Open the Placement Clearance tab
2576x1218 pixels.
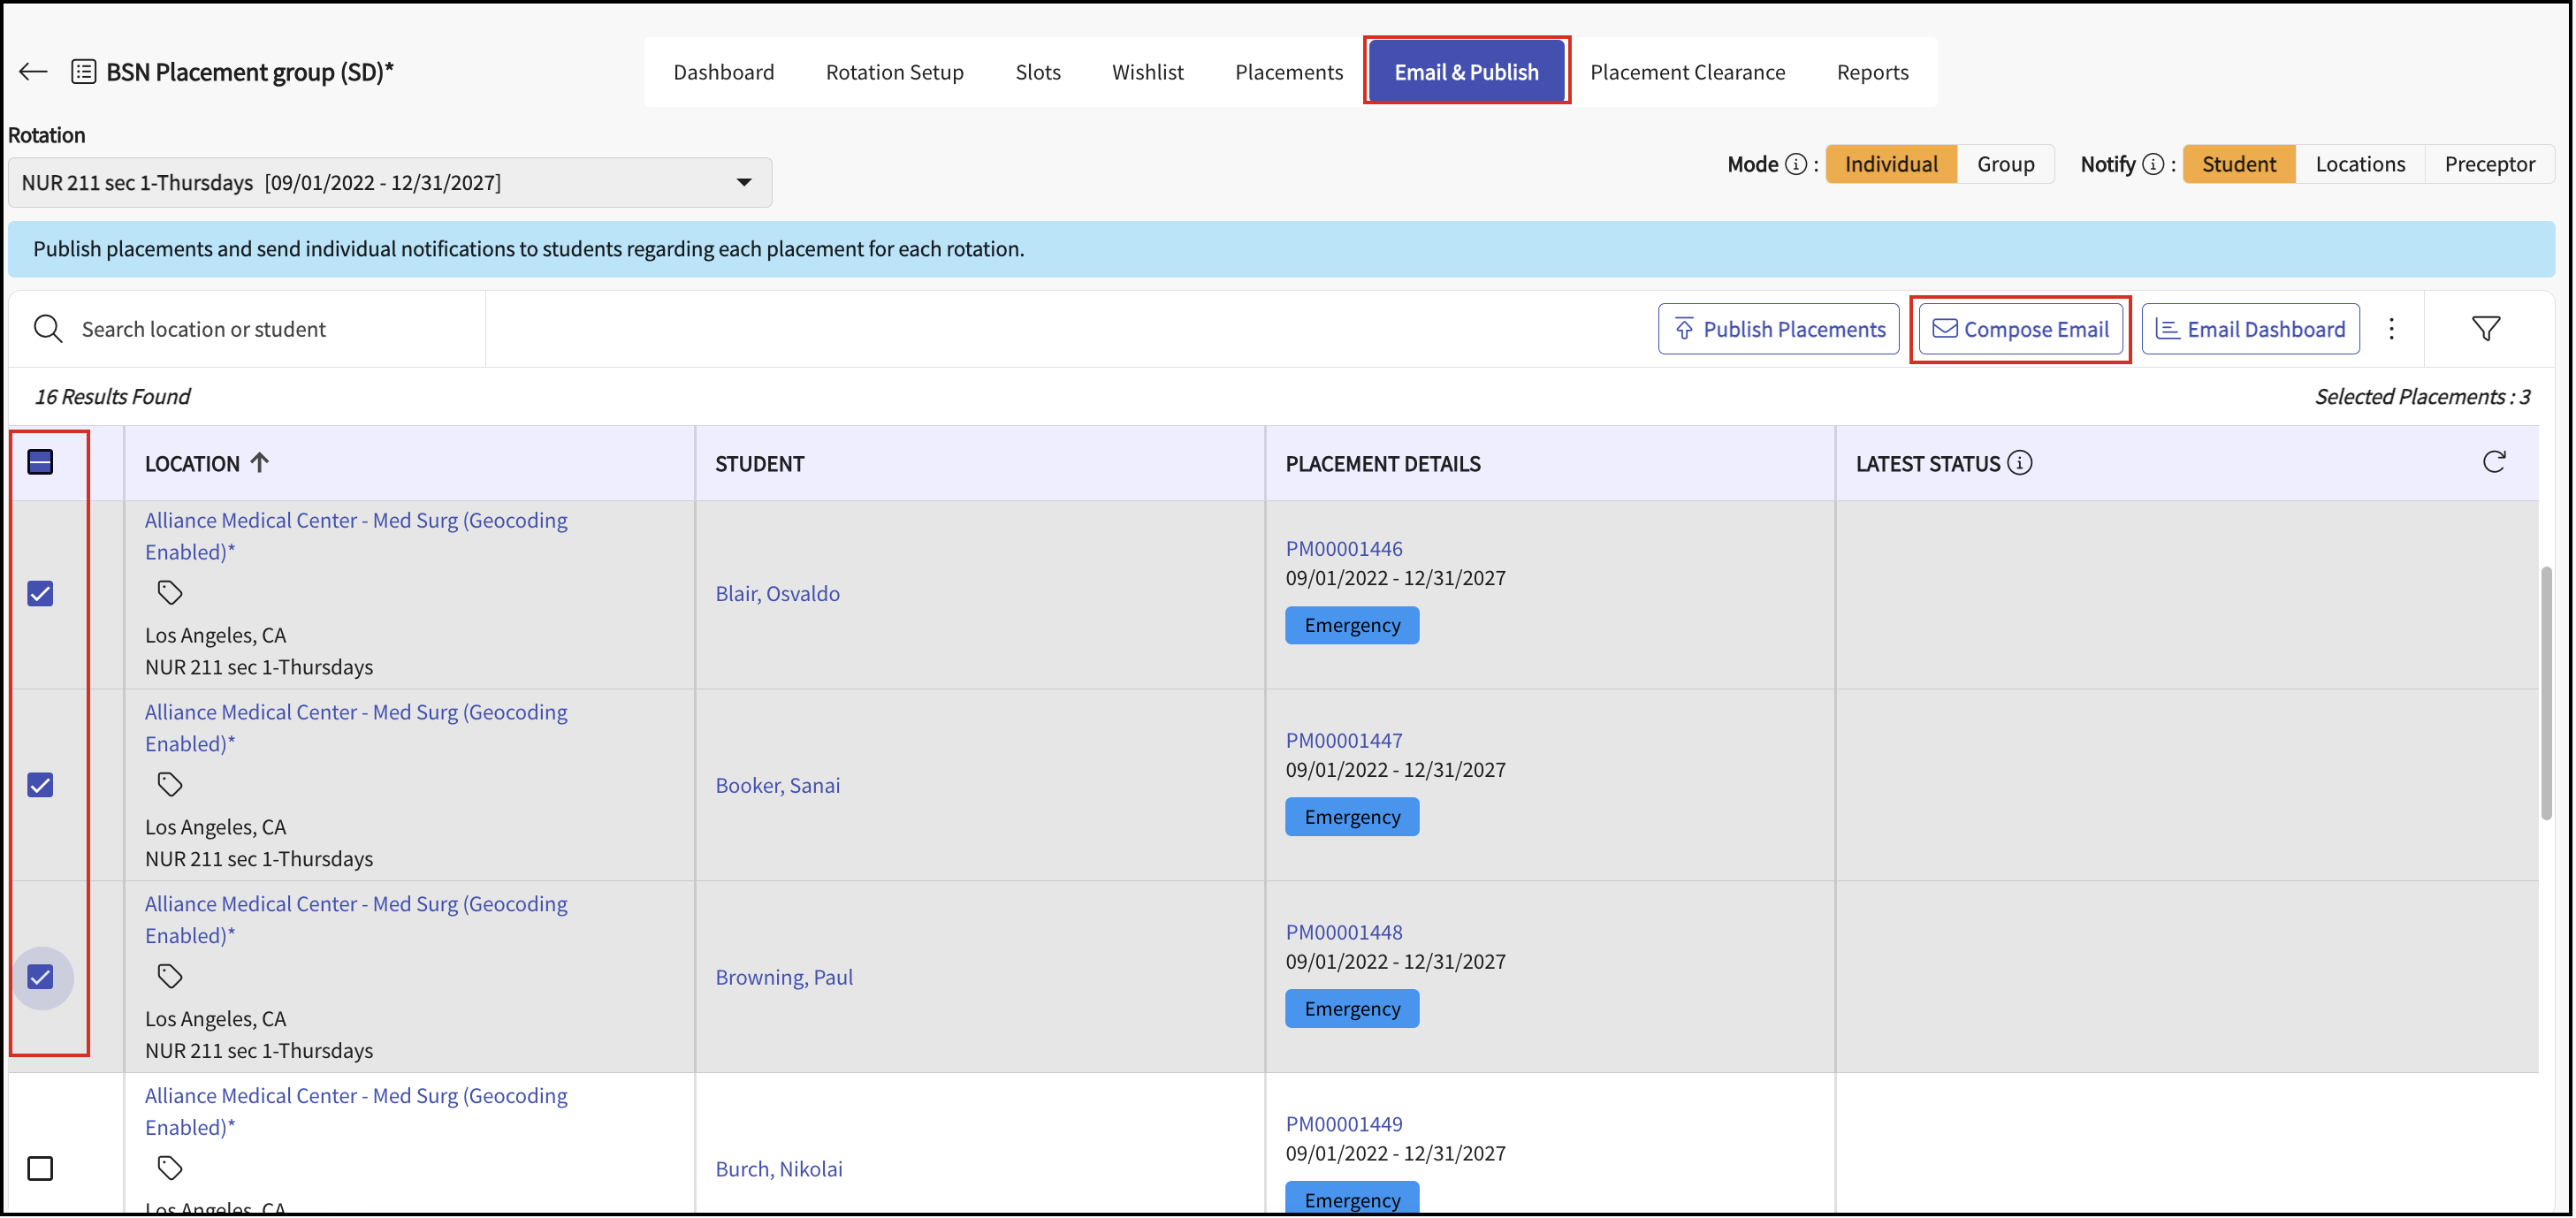pos(1686,72)
